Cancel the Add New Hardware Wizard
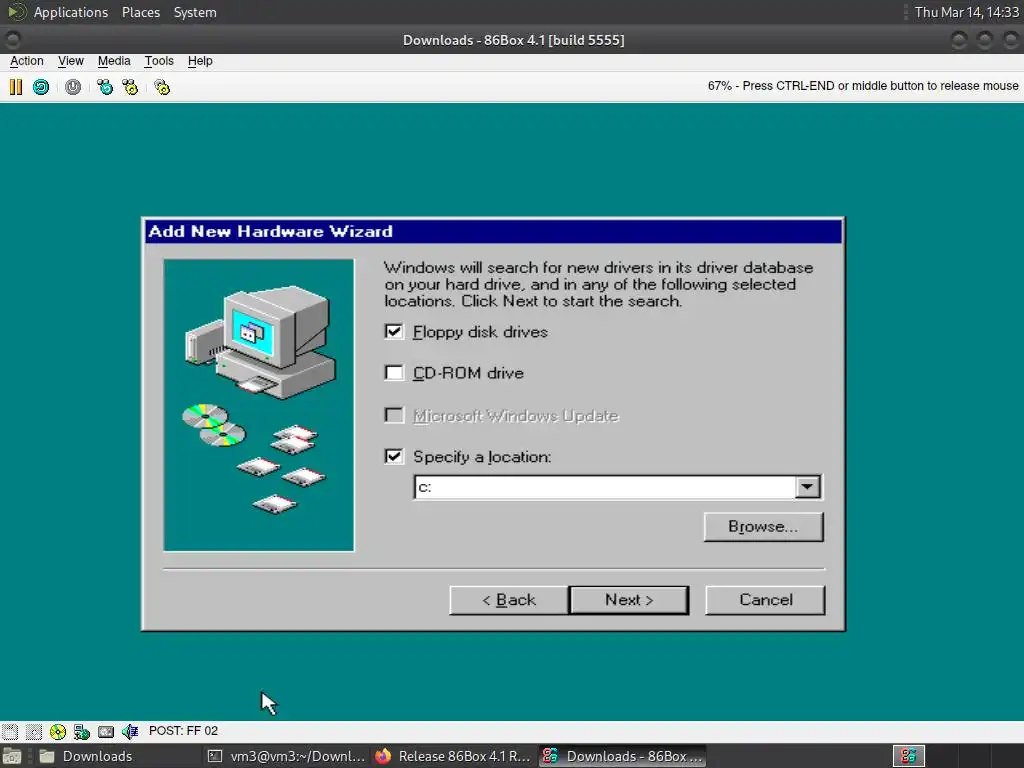This screenshot has width=1024, height=768. pyautogui.click(x=765, y=600)
